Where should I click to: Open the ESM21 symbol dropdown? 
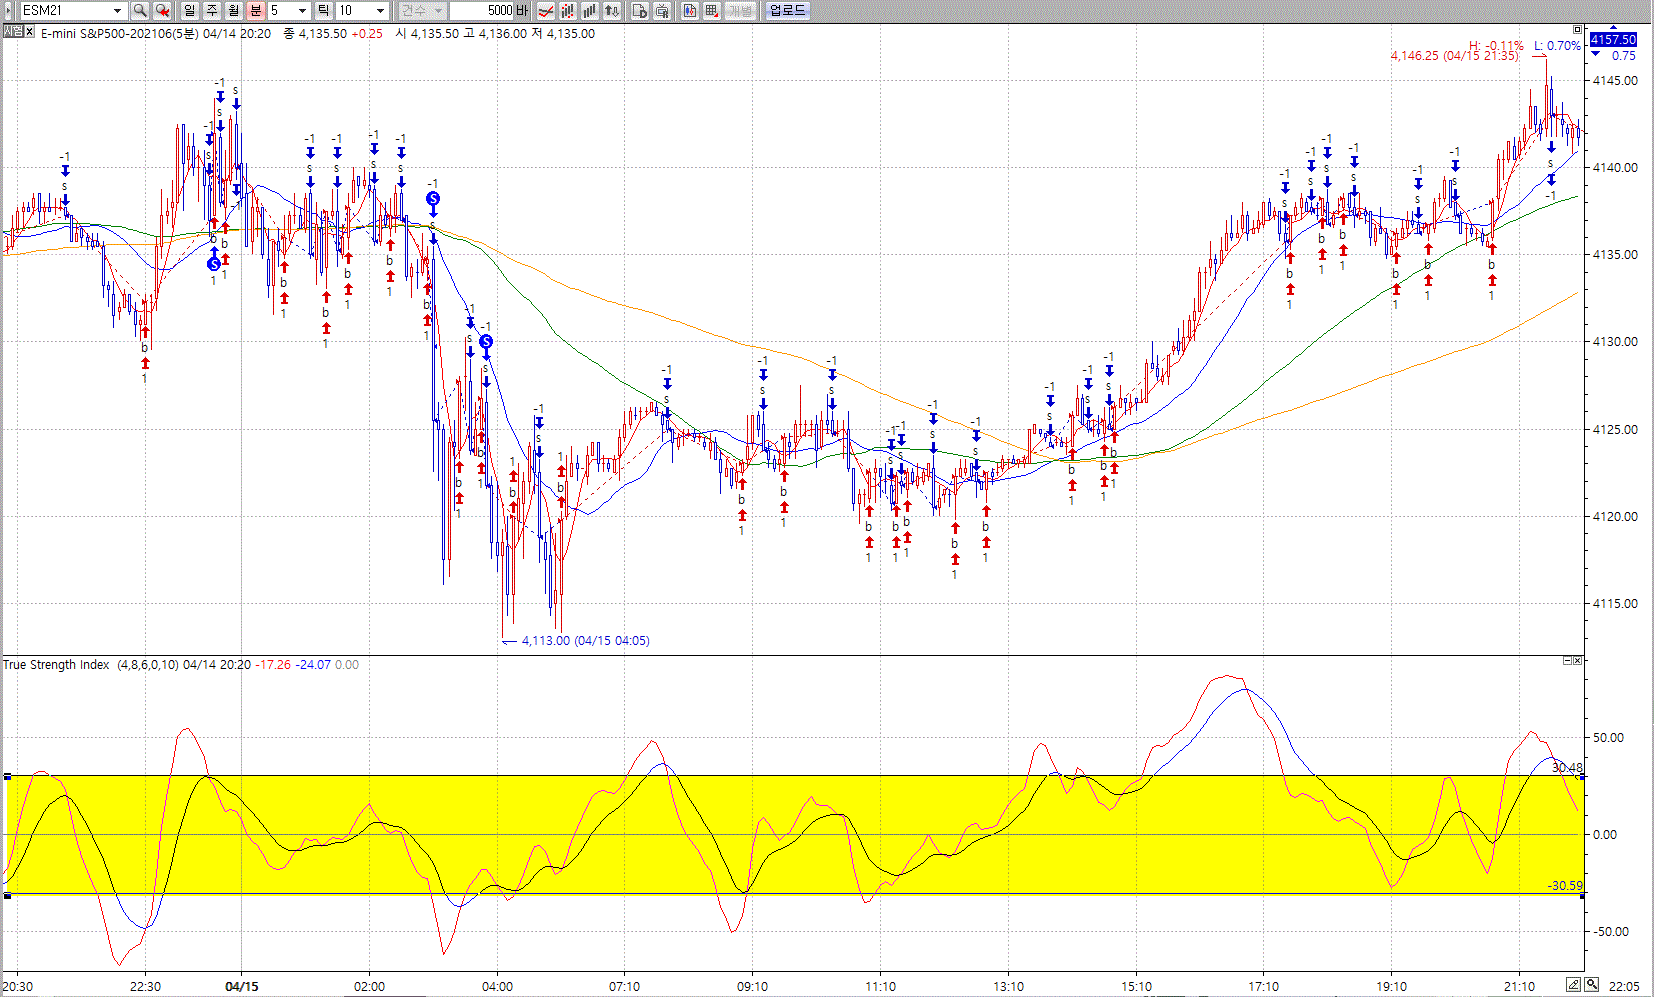117,10
